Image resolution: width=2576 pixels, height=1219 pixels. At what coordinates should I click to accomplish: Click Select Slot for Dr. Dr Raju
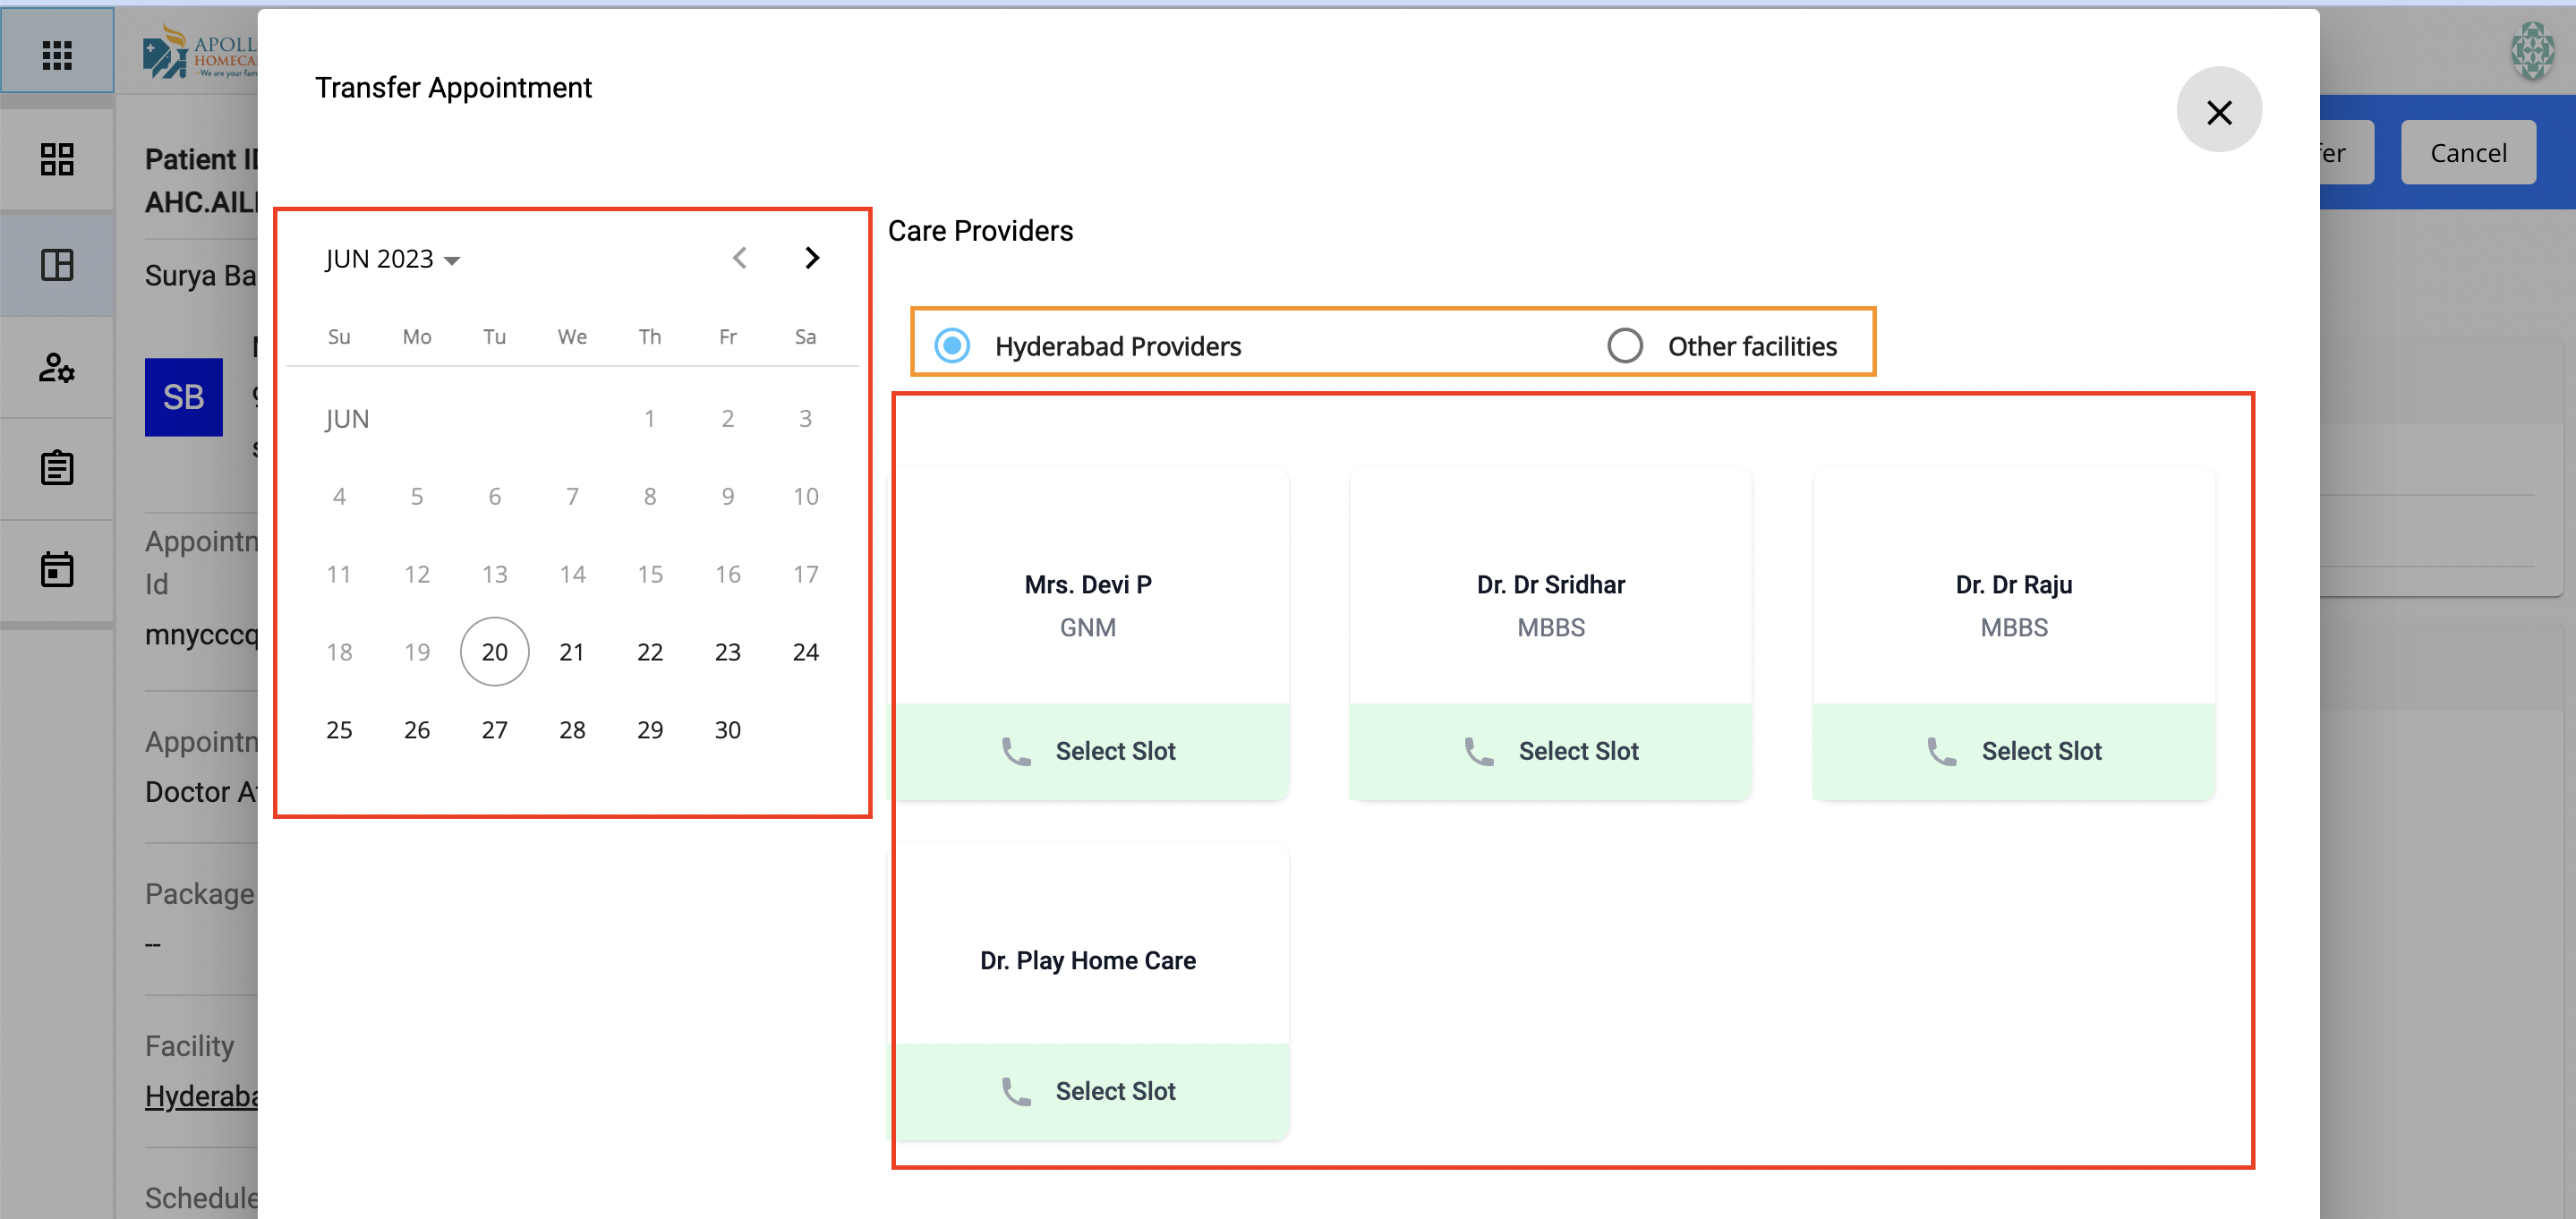point(2040,751)
